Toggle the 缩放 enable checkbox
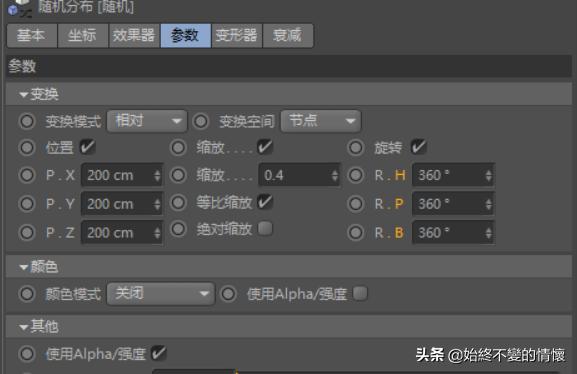 pyautogui.click(x=265, y=147)
